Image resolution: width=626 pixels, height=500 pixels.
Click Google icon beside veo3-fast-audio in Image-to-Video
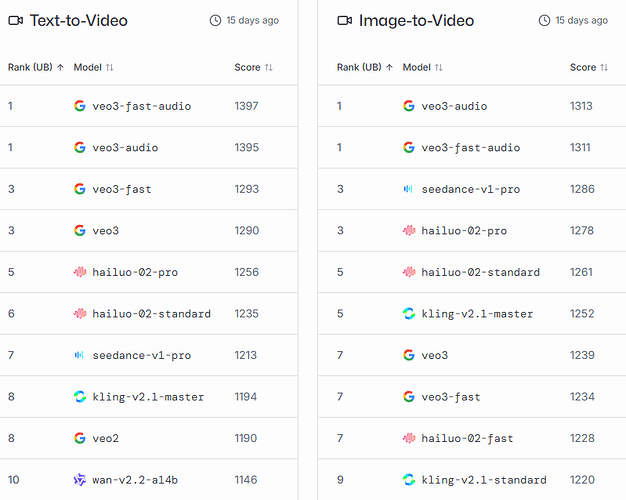[409, 147]
